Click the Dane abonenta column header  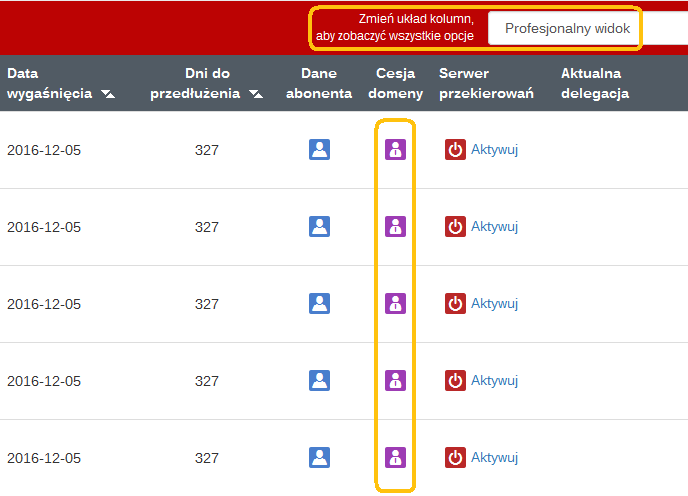319,84
